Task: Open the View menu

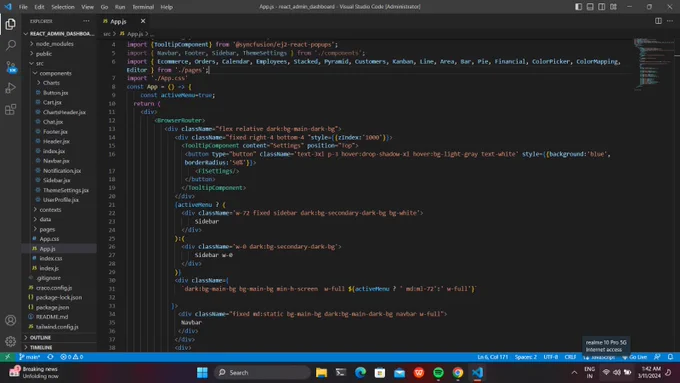Action: point(87,7)
